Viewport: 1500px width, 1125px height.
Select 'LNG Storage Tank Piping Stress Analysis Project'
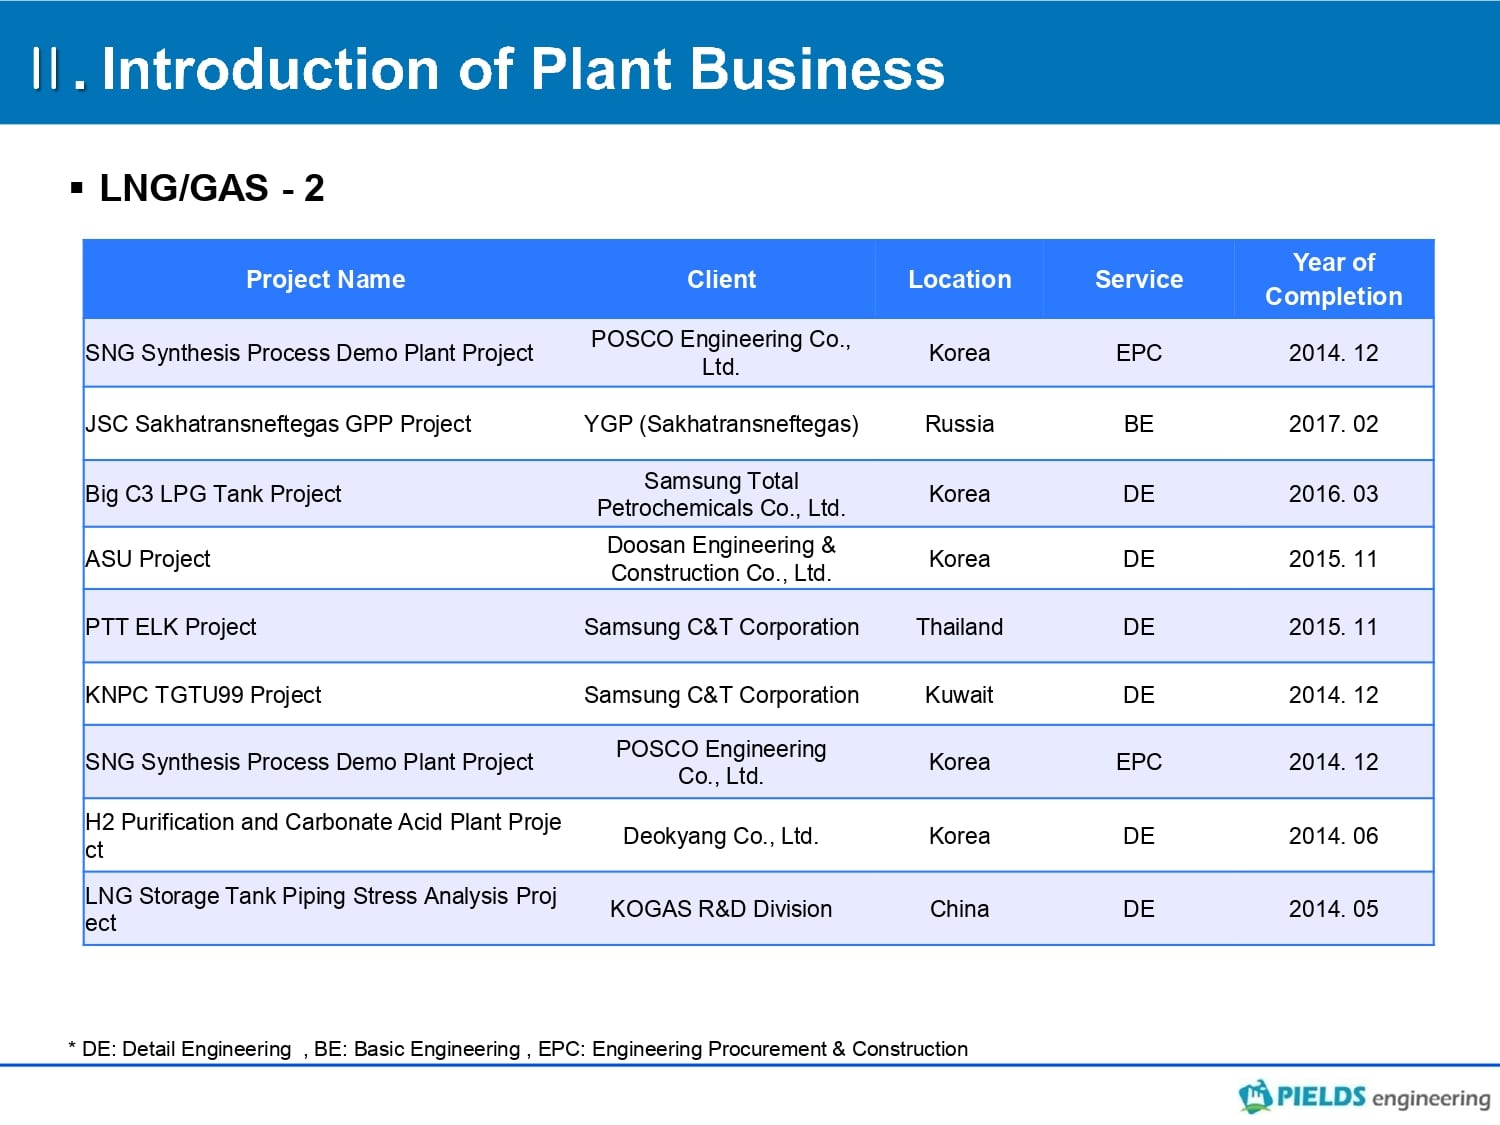321,909
